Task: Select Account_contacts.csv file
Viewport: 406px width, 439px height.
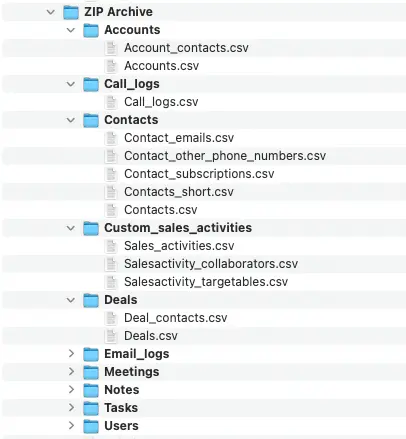Action: [186, 48]
